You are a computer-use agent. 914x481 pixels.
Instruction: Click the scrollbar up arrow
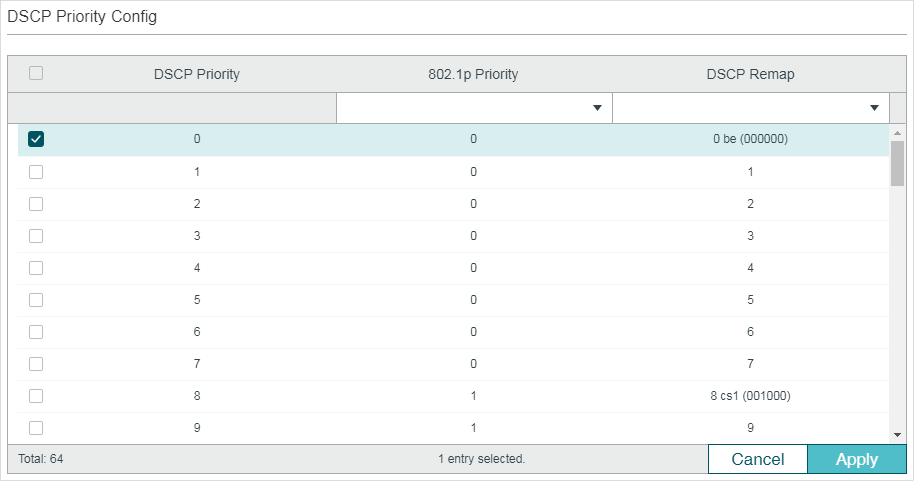click(x=897, y=134)
